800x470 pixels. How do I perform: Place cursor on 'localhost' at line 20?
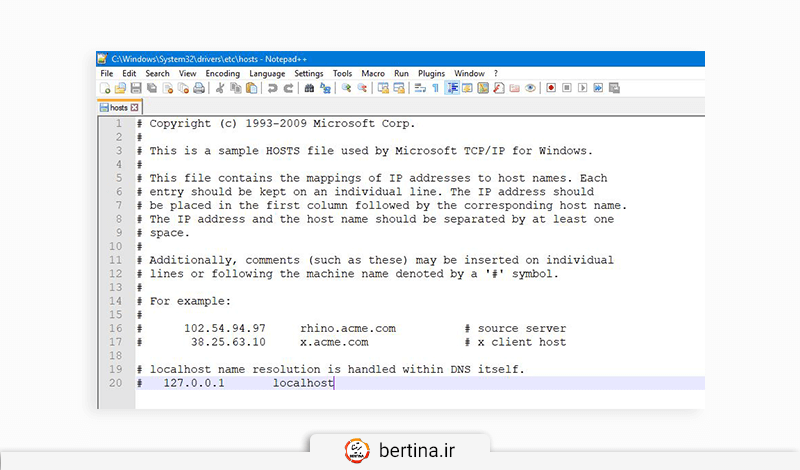click(303, 383)
